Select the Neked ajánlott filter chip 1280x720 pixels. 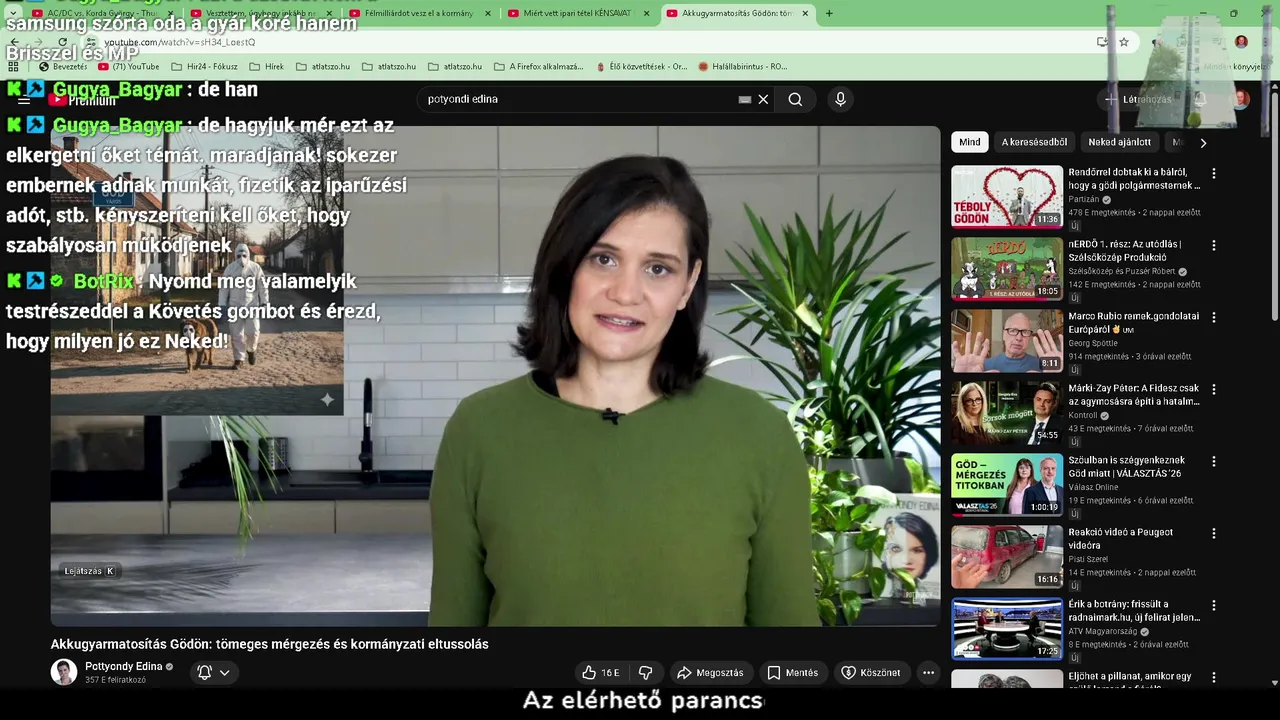1119,142
